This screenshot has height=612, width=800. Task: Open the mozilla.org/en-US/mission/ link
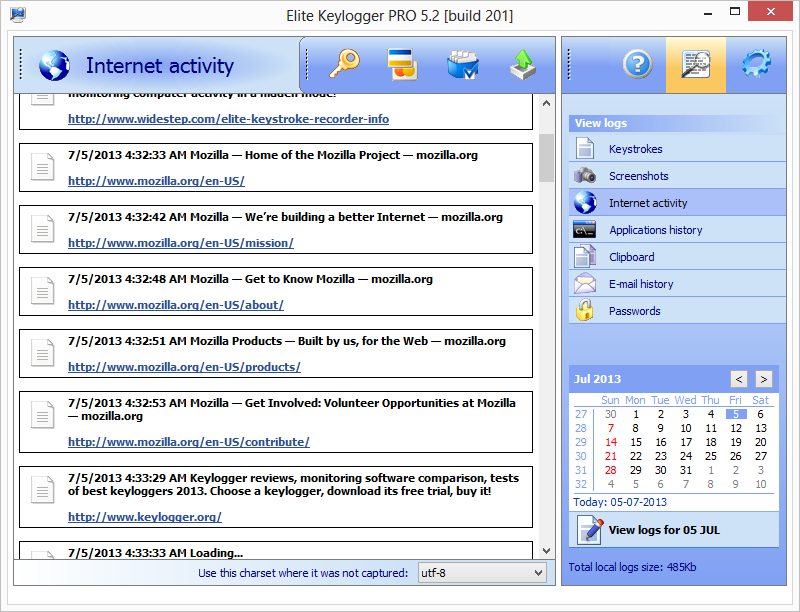tap(180, 243)
